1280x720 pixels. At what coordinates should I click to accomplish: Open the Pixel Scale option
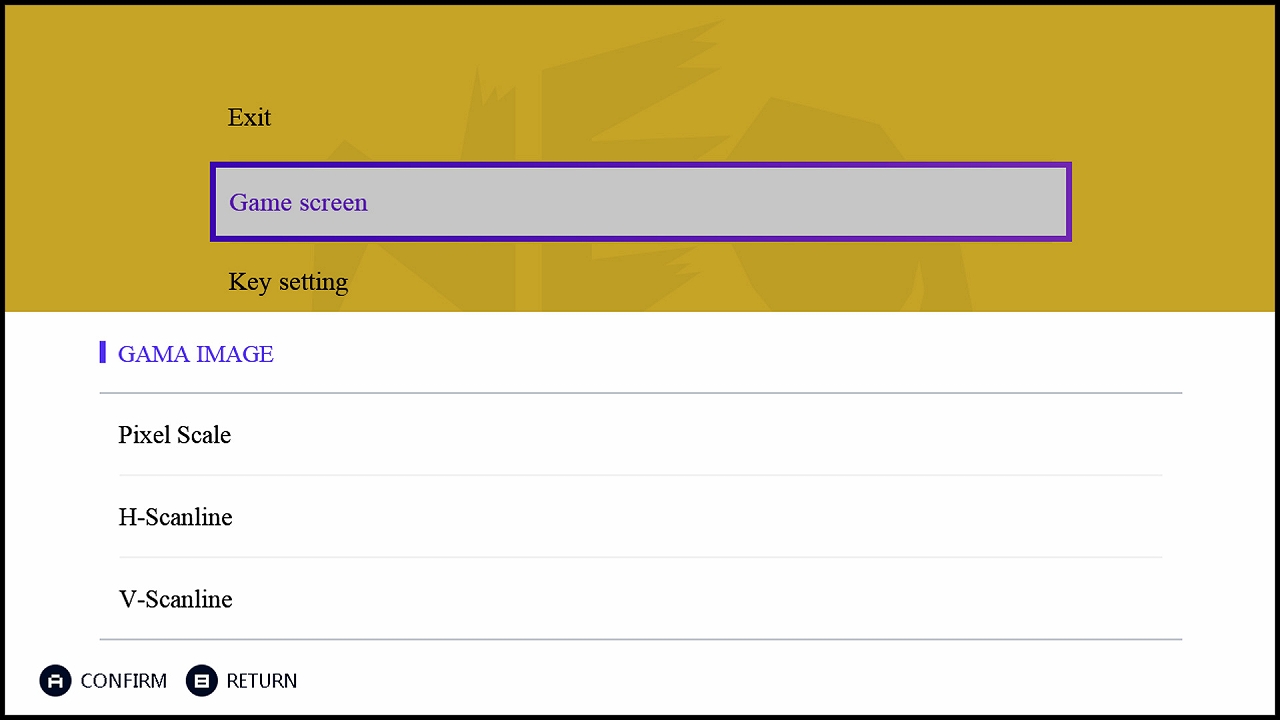click(x=640, y=435)
